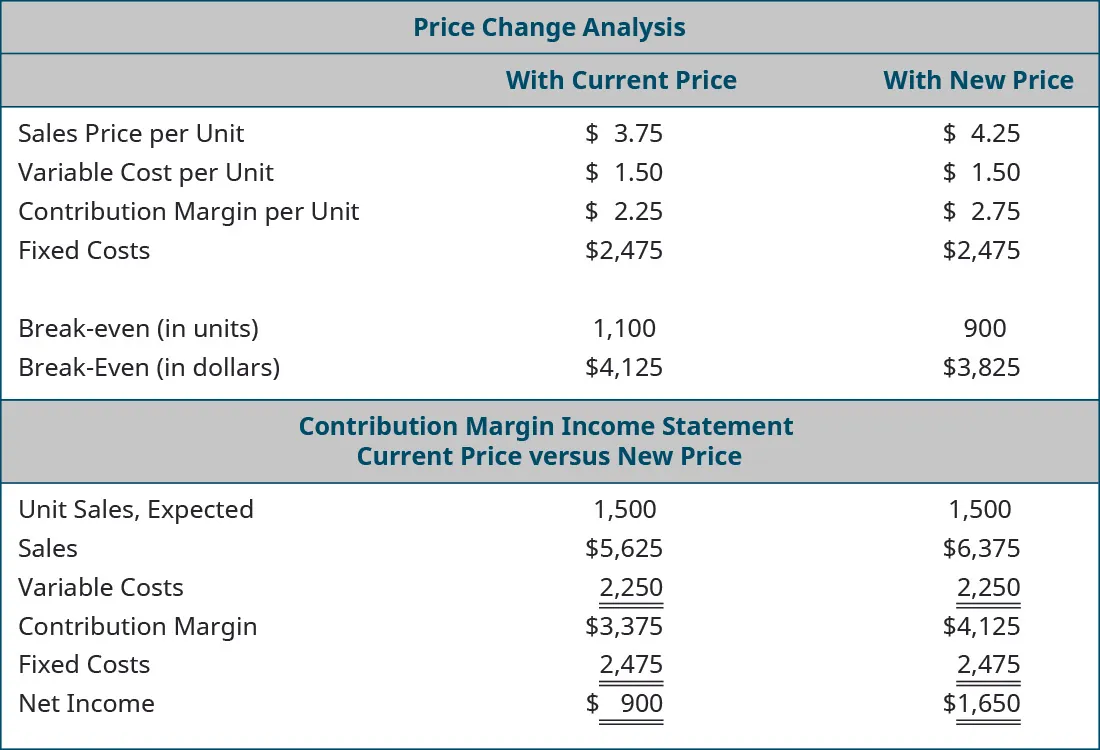Image resolution: width=1100 pixels, height=750 pixels.
Task: Click the Break-even (in units) row label
Action: tap(138, 329)
